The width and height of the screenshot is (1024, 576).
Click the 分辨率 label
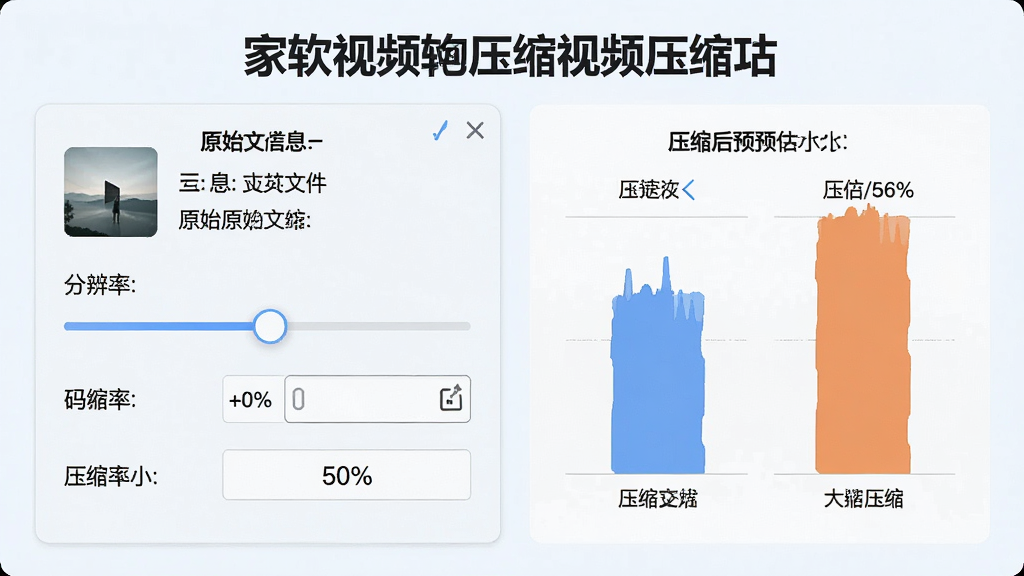click(x=100, y=285)
